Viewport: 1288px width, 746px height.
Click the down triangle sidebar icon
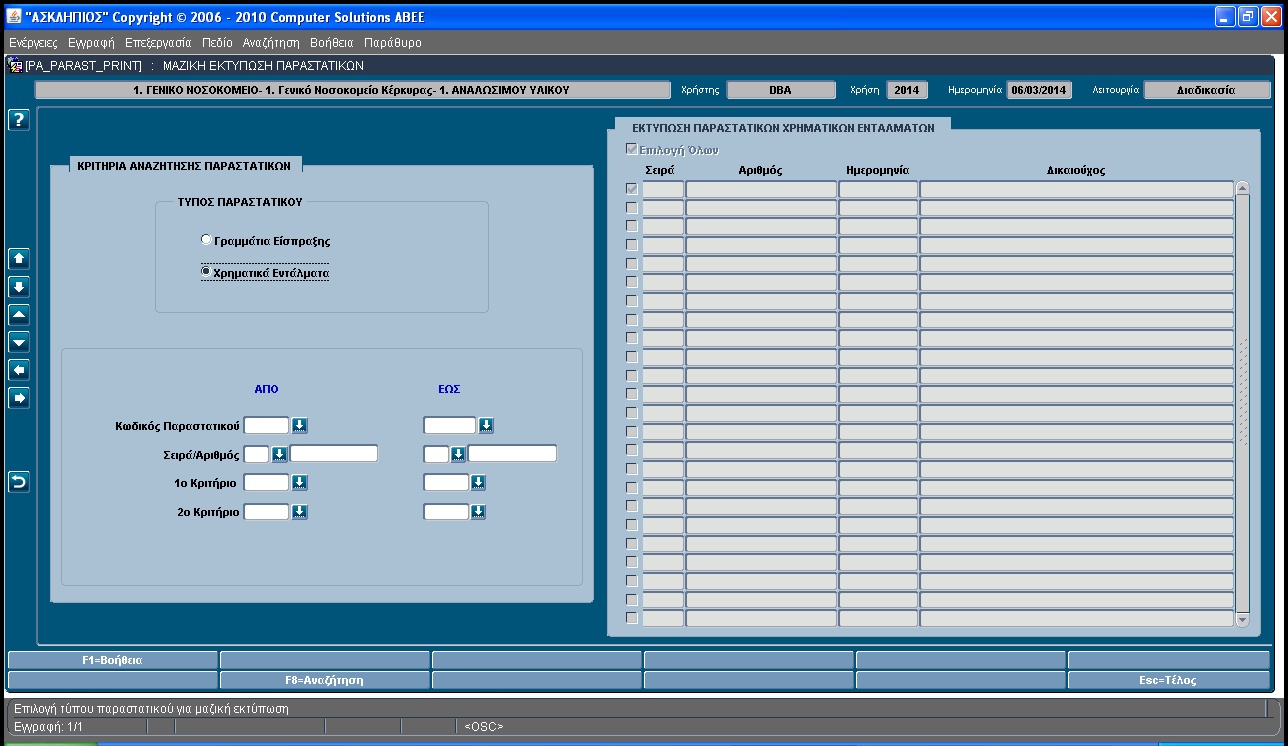coord(19,342)
